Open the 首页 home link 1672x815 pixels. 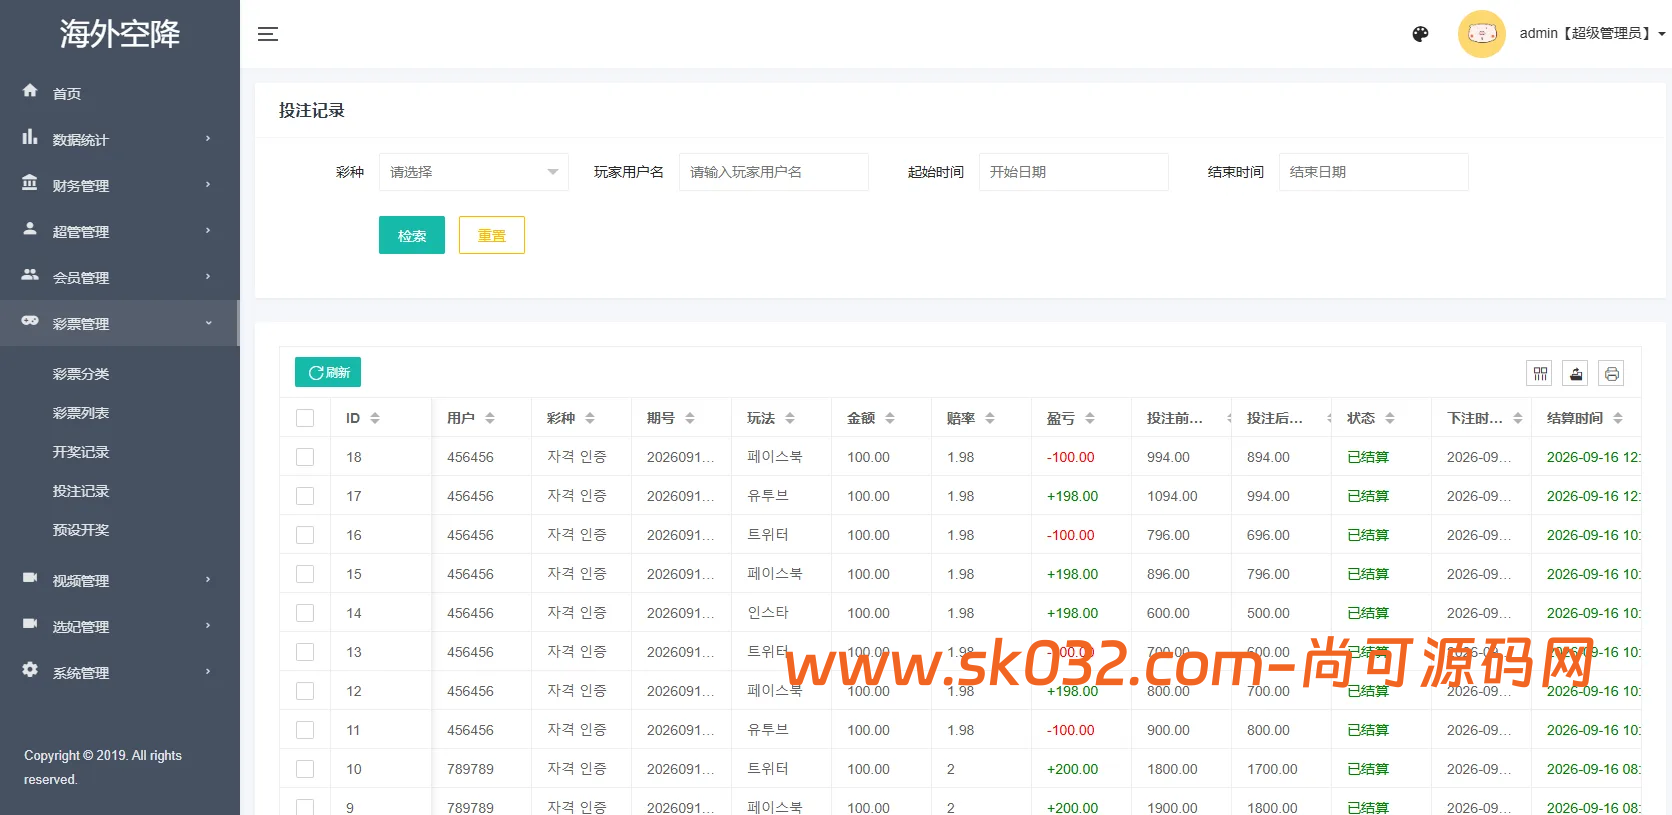pyautogui.click(x=67, y=94)
